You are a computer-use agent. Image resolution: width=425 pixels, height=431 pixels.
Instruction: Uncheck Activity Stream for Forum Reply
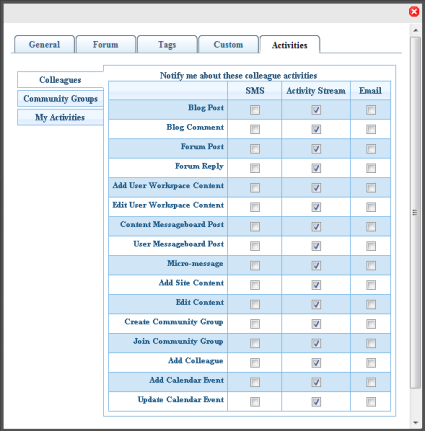(x=316, y=168)
